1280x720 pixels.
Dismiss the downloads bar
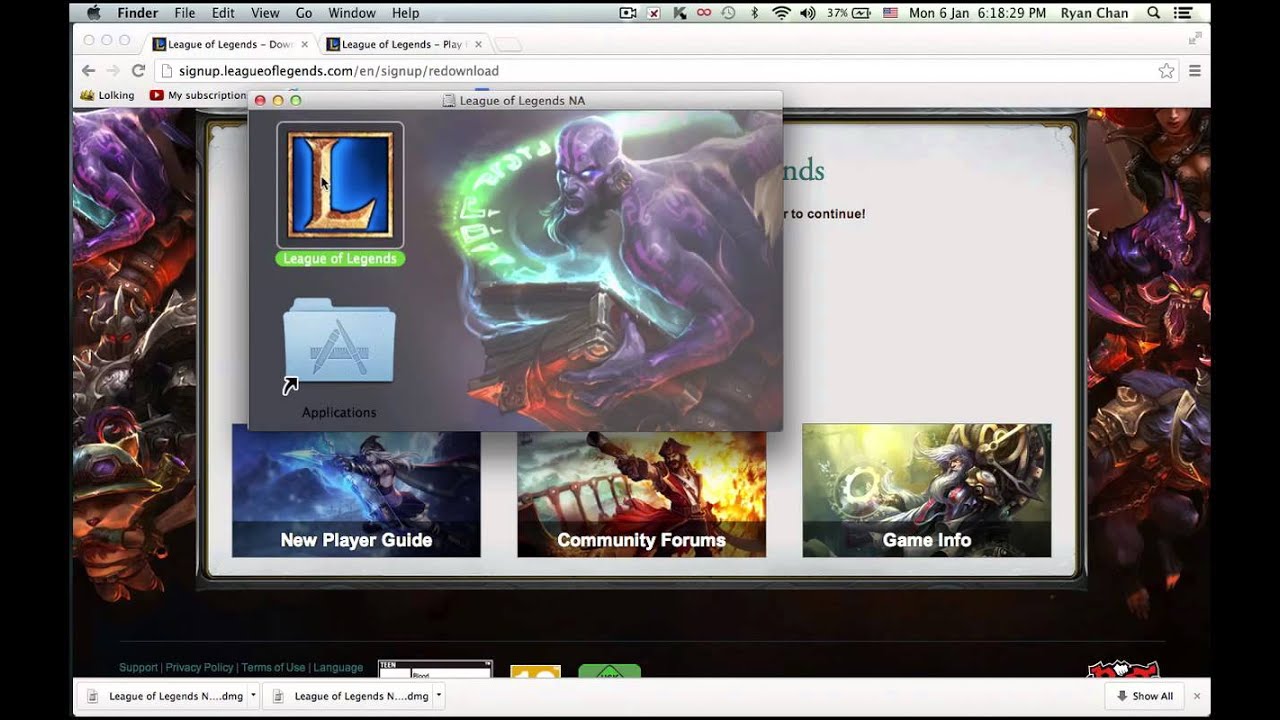coord(1197,696)
